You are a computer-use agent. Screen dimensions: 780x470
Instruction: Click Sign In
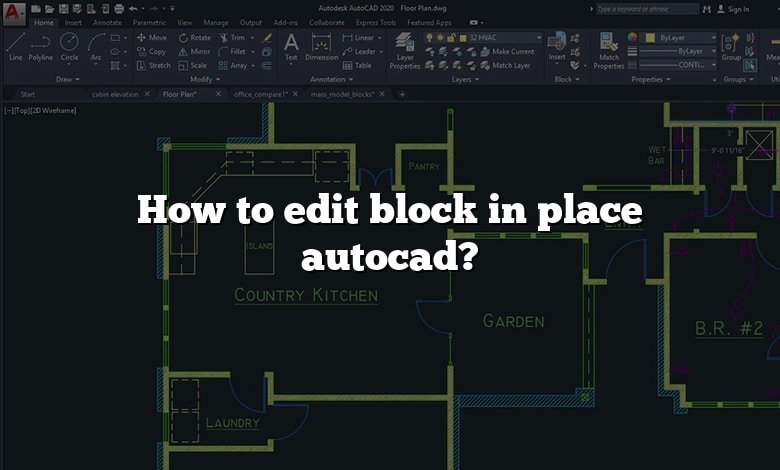coord(738,8)
